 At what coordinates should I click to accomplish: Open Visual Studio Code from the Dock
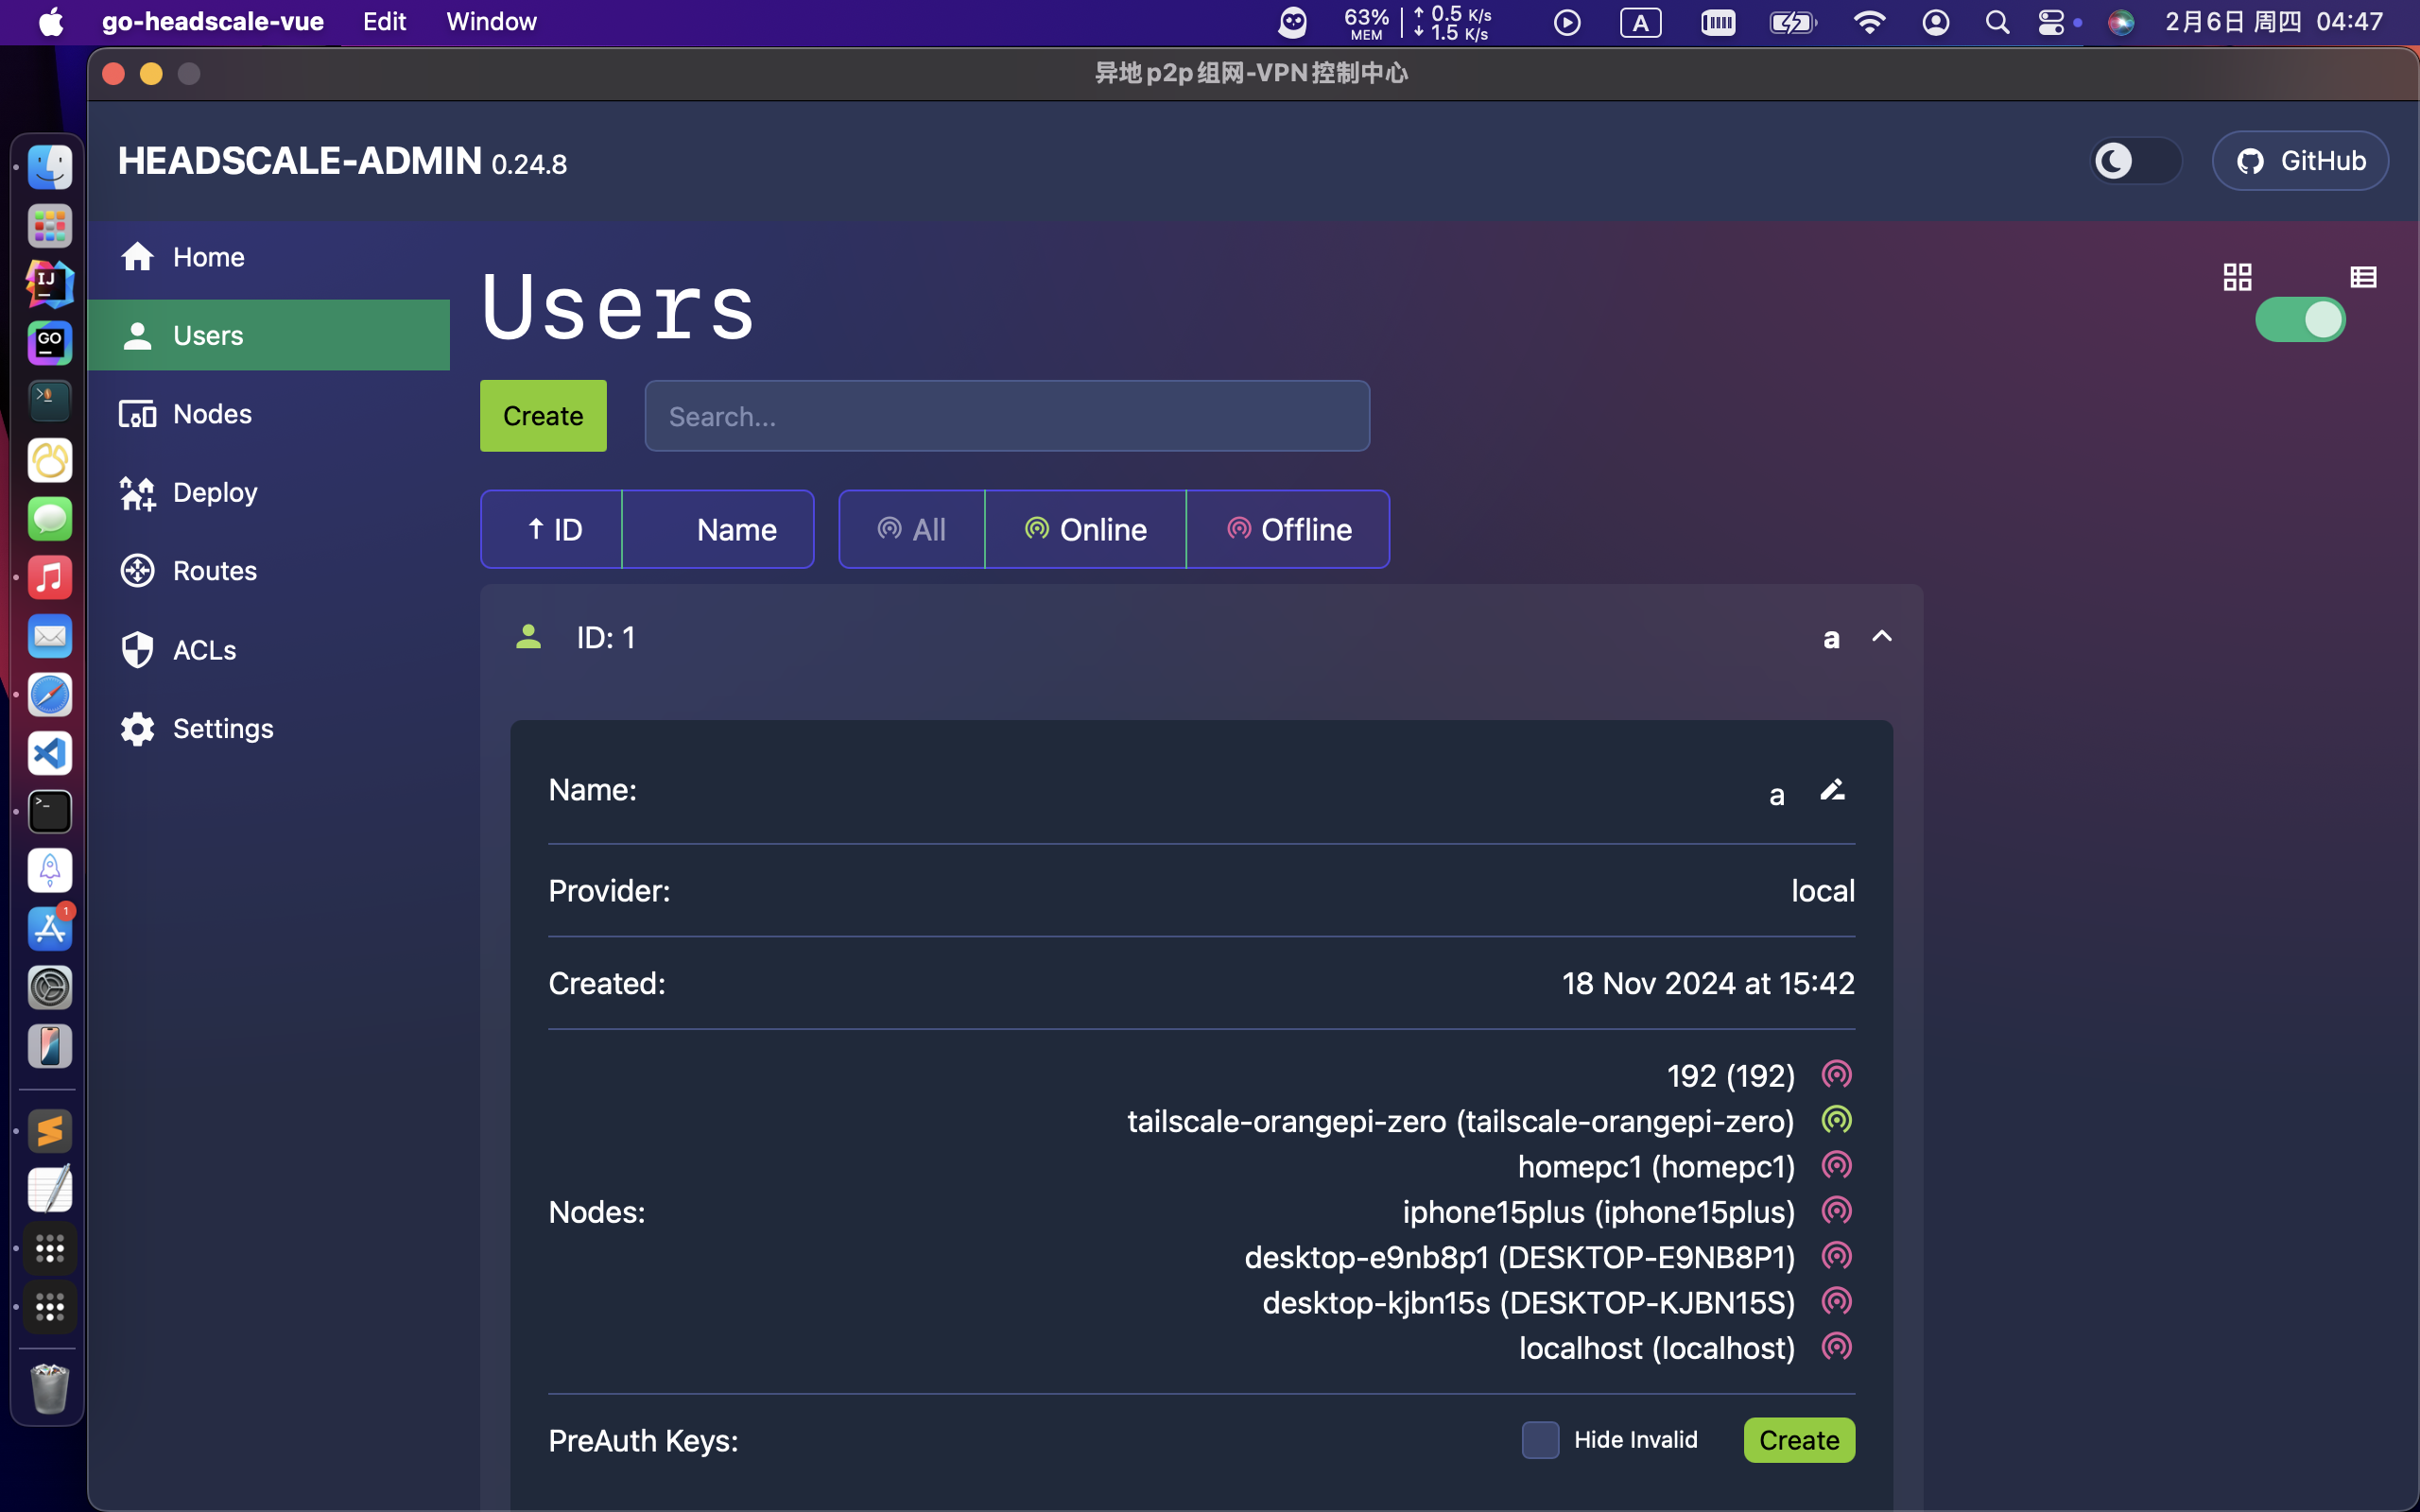click(50, 753)
